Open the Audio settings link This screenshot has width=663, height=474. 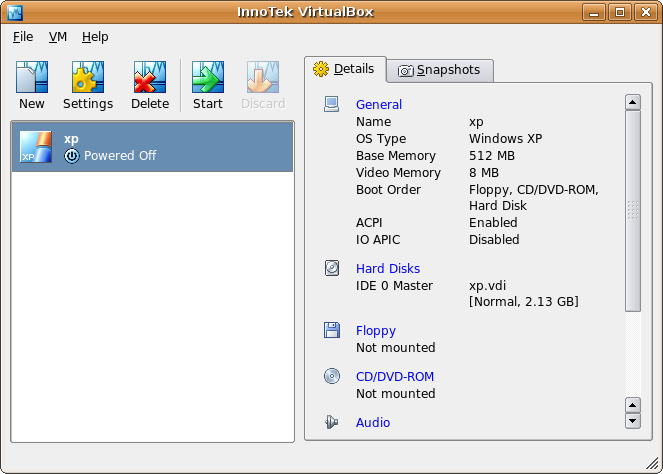(x=373, y=422)
